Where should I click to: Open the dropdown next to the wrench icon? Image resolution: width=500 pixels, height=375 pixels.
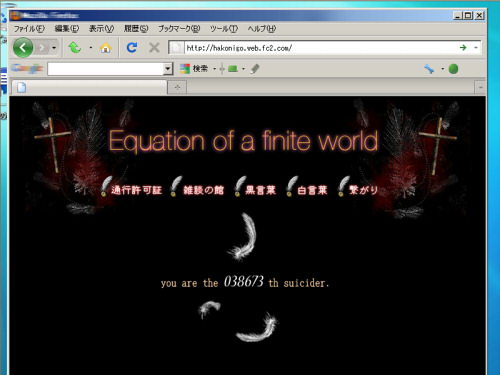(443, 69)
